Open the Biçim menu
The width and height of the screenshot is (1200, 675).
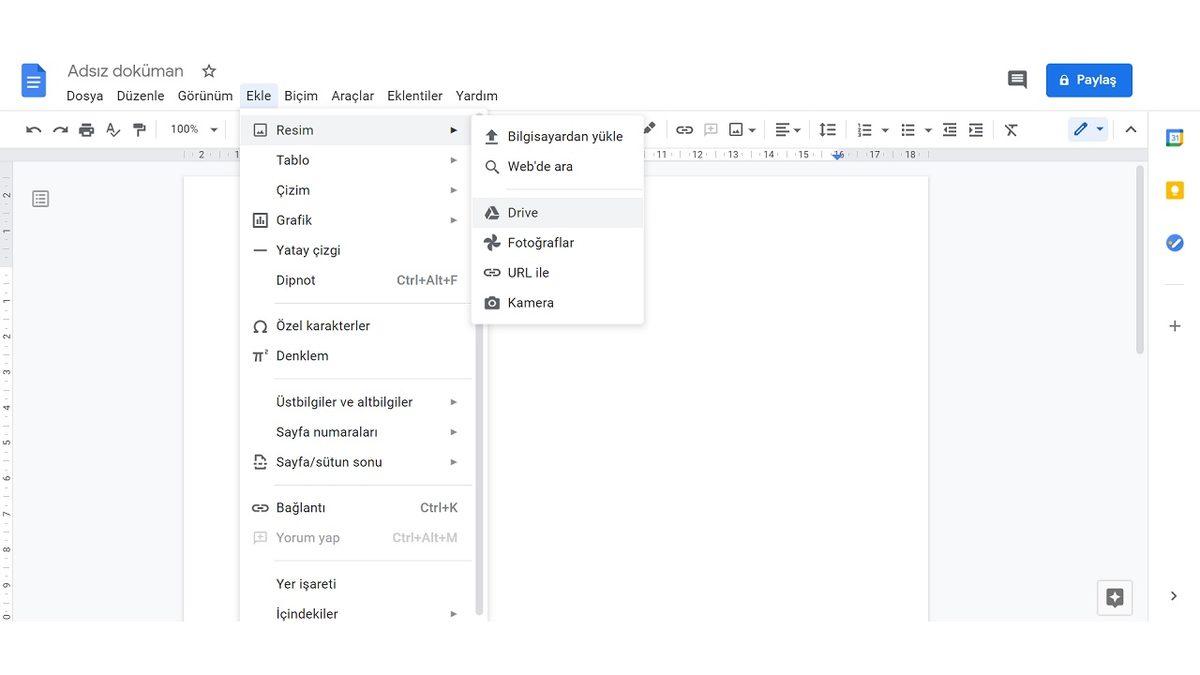(301, 96)
